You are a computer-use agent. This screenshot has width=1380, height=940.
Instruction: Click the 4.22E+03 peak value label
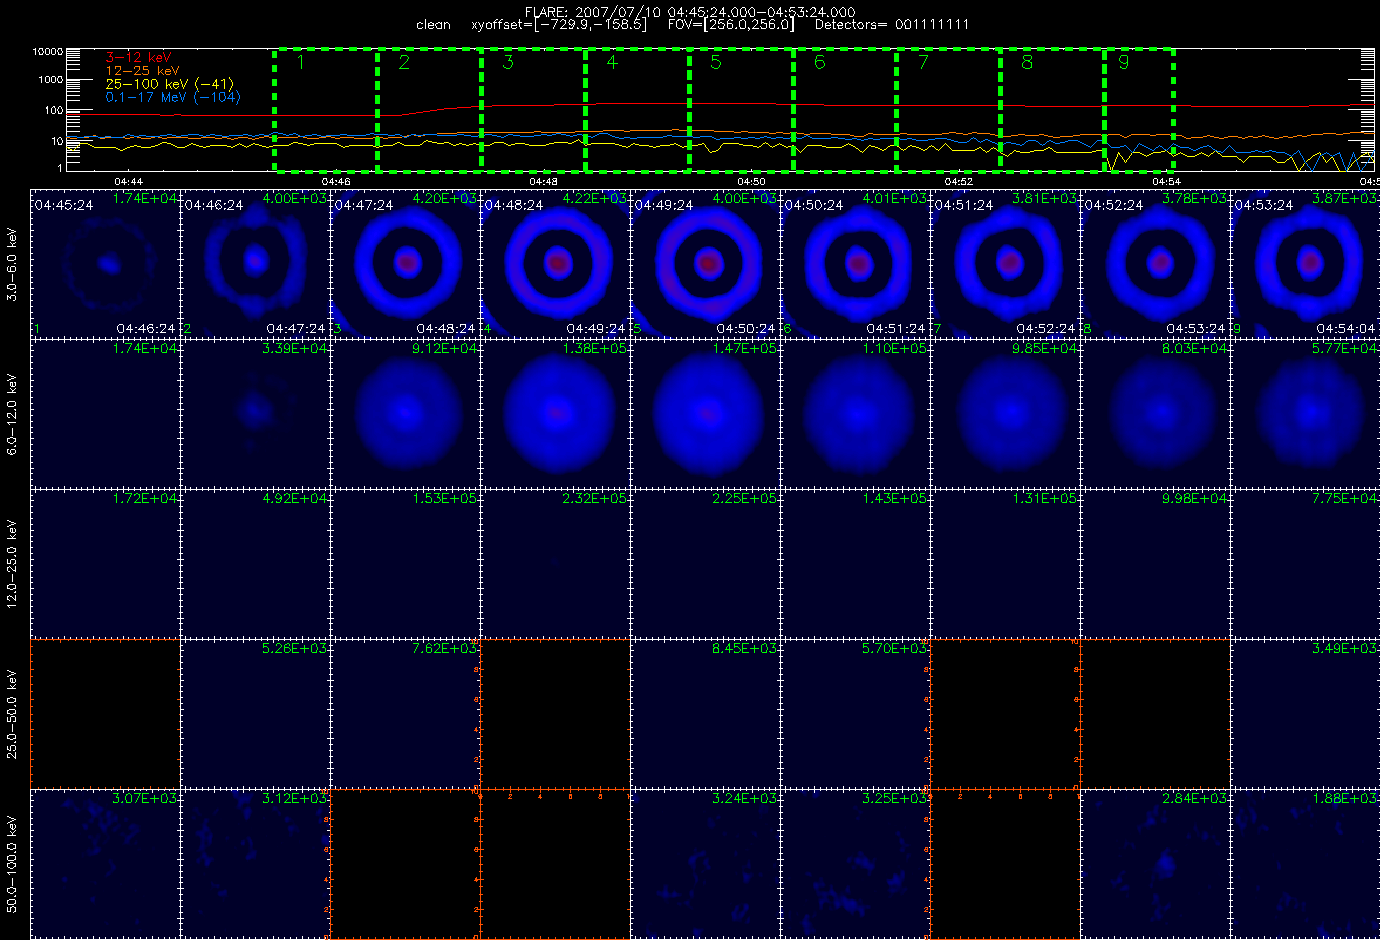pos(595,198)
